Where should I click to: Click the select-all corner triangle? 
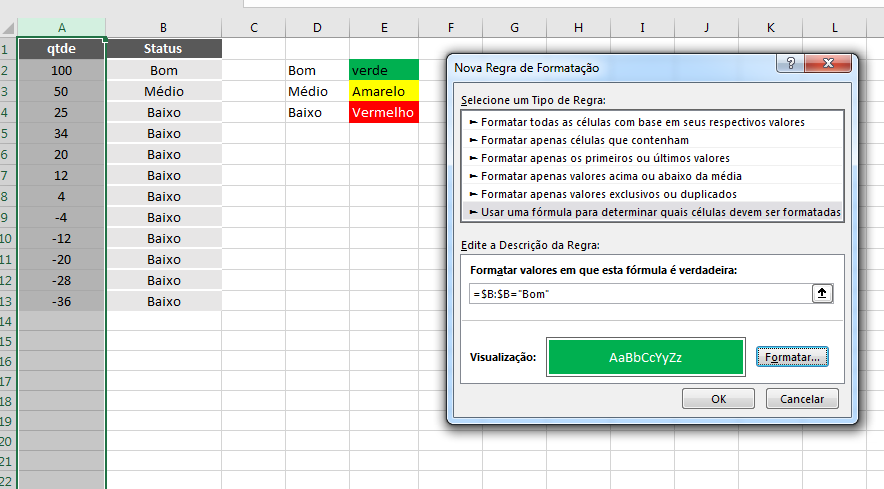click(8, 28)
